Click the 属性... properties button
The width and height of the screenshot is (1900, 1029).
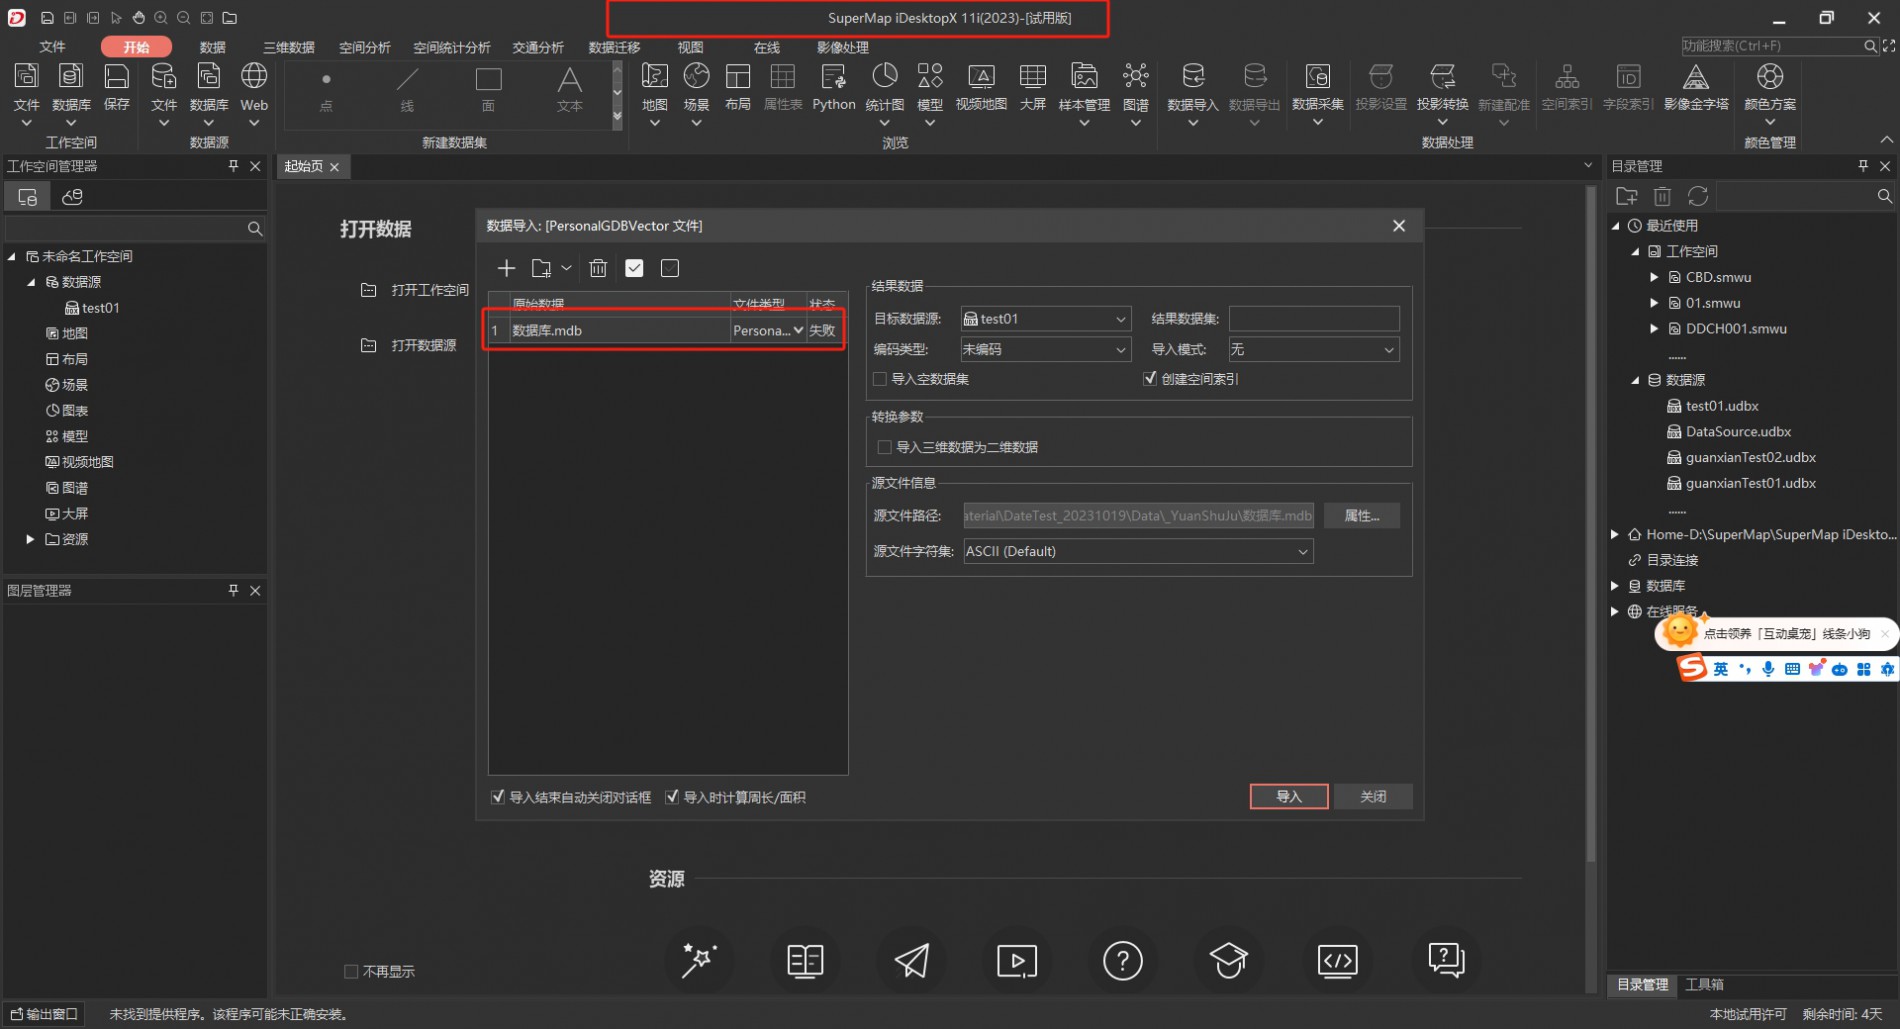(1361, 515)
